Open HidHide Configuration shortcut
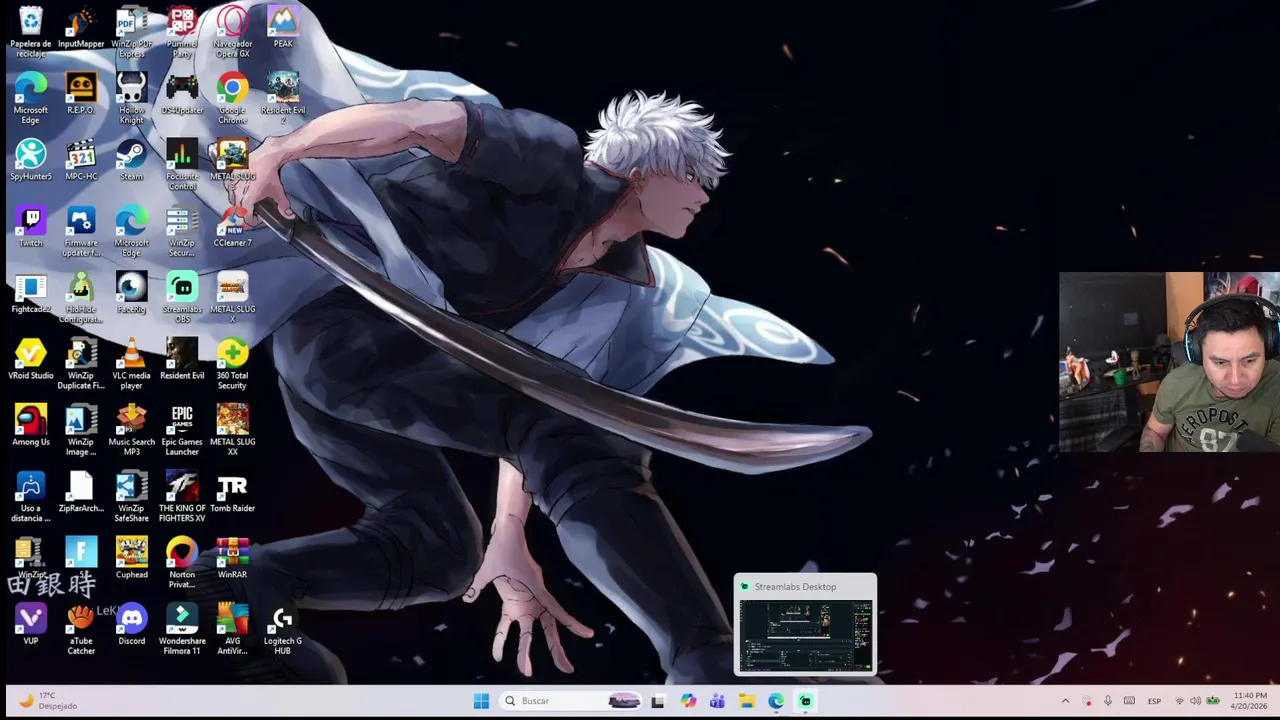 [81, 297]
